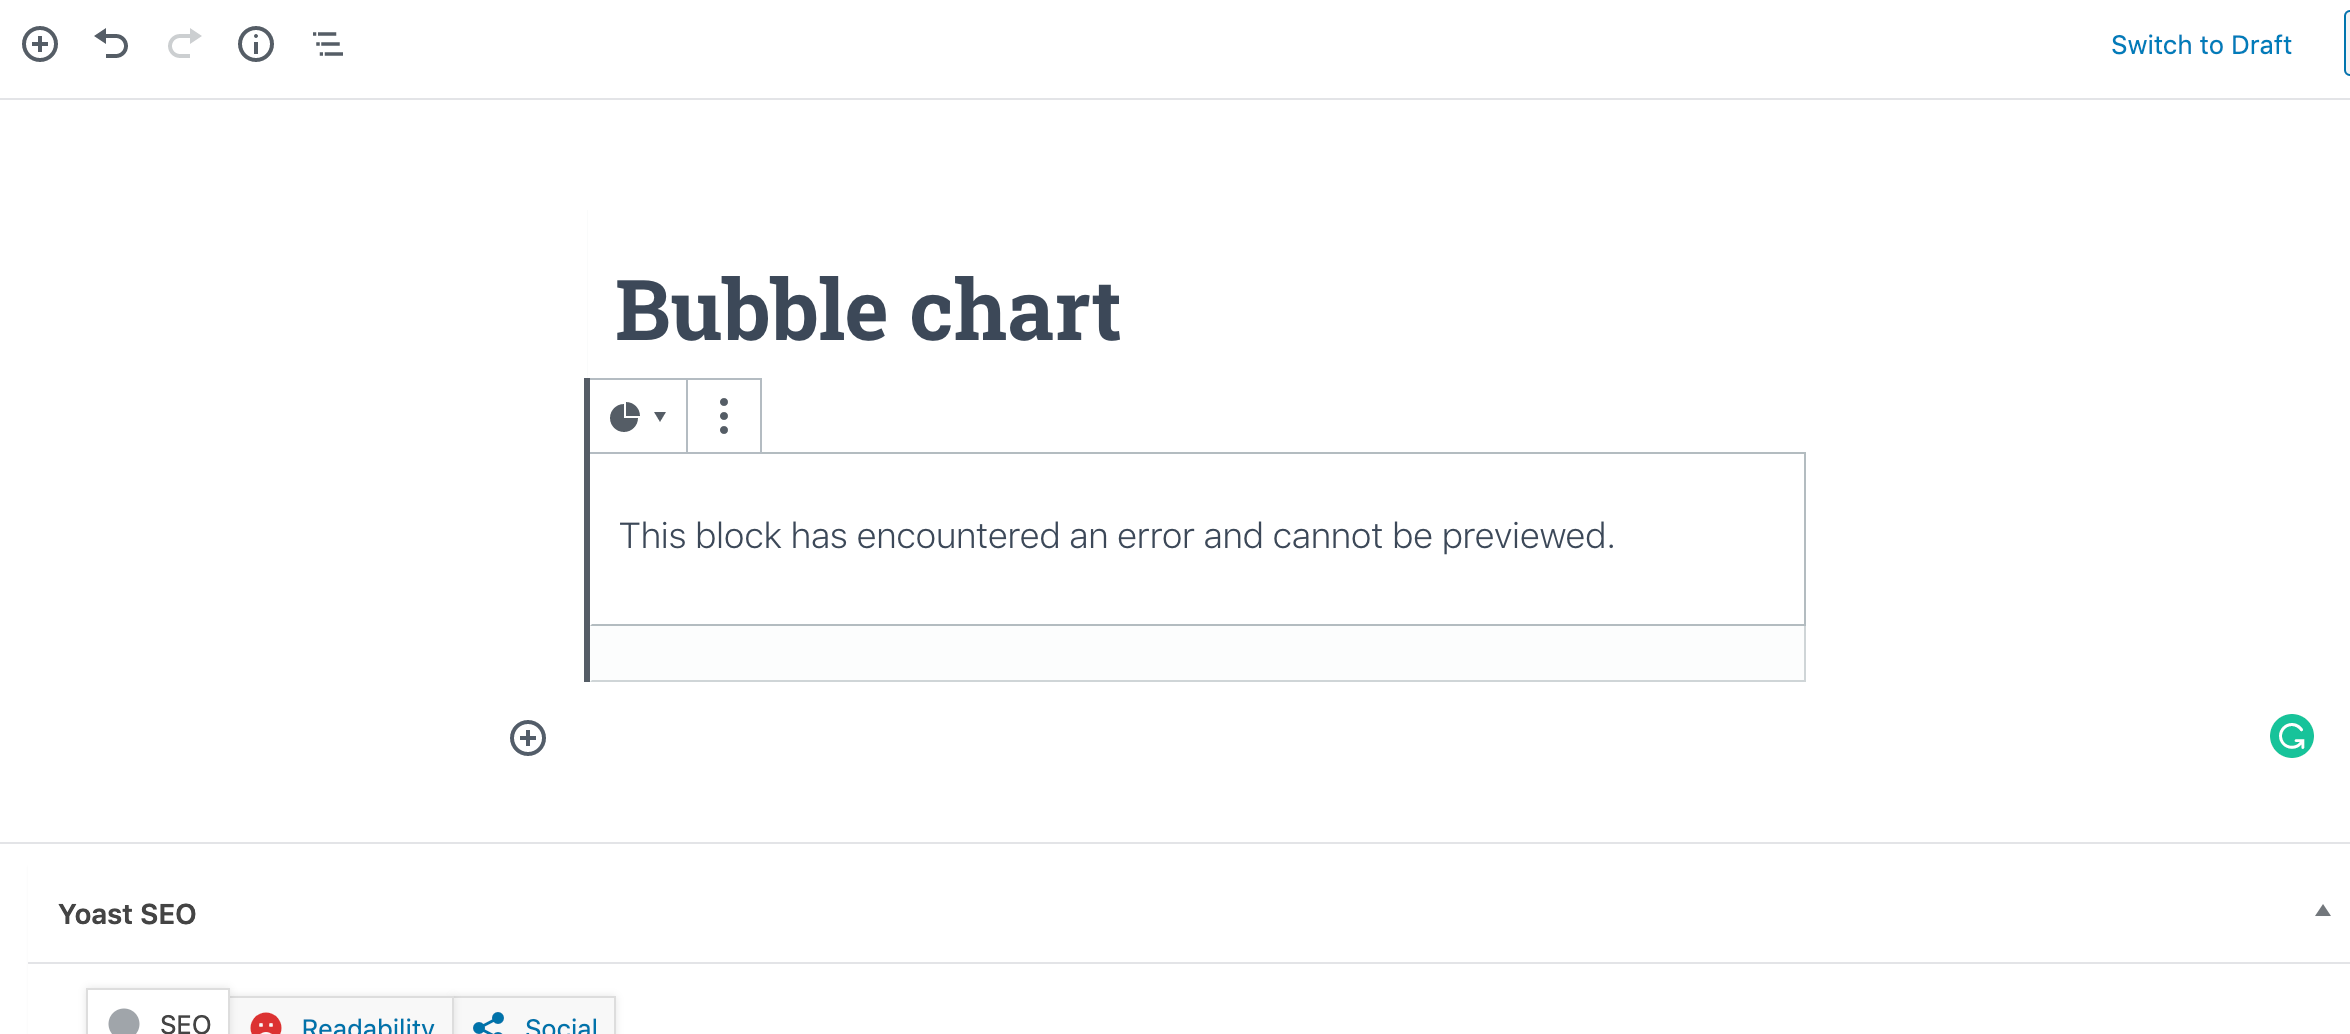The image size is (2350, 1034).
Task: Open the content structure details
Action: tap(255, 44)
